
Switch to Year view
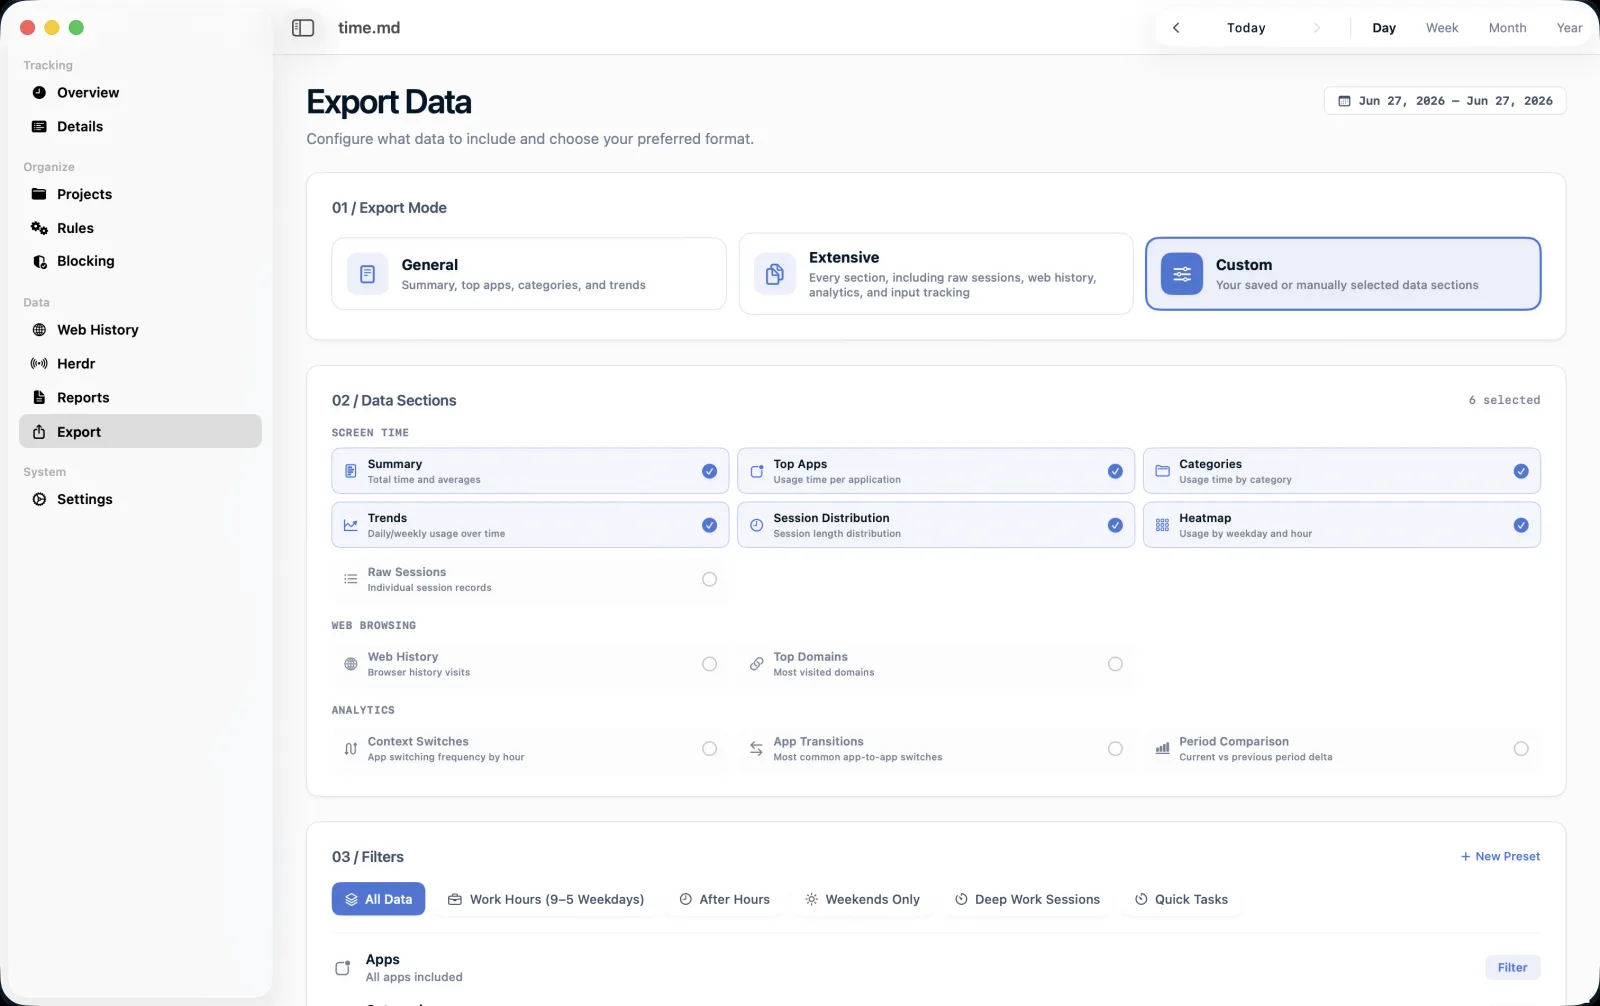(x=1569, y=28)
